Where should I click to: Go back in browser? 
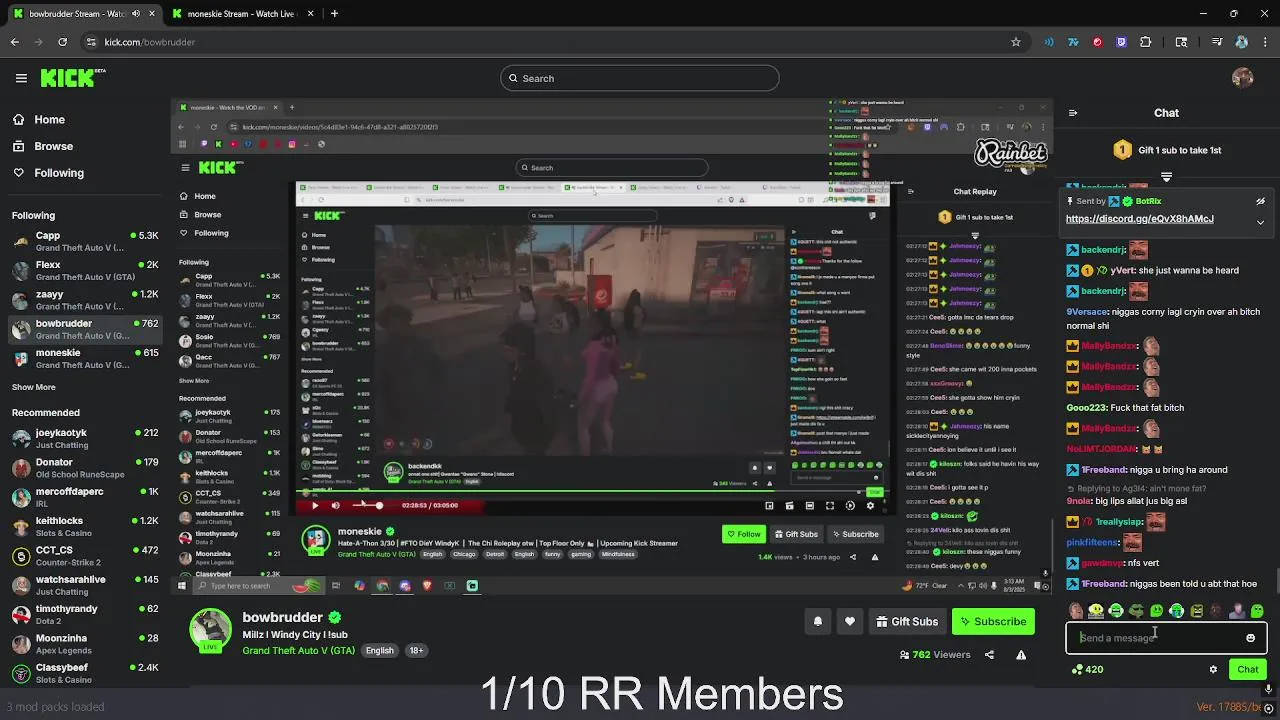point(15,42)
